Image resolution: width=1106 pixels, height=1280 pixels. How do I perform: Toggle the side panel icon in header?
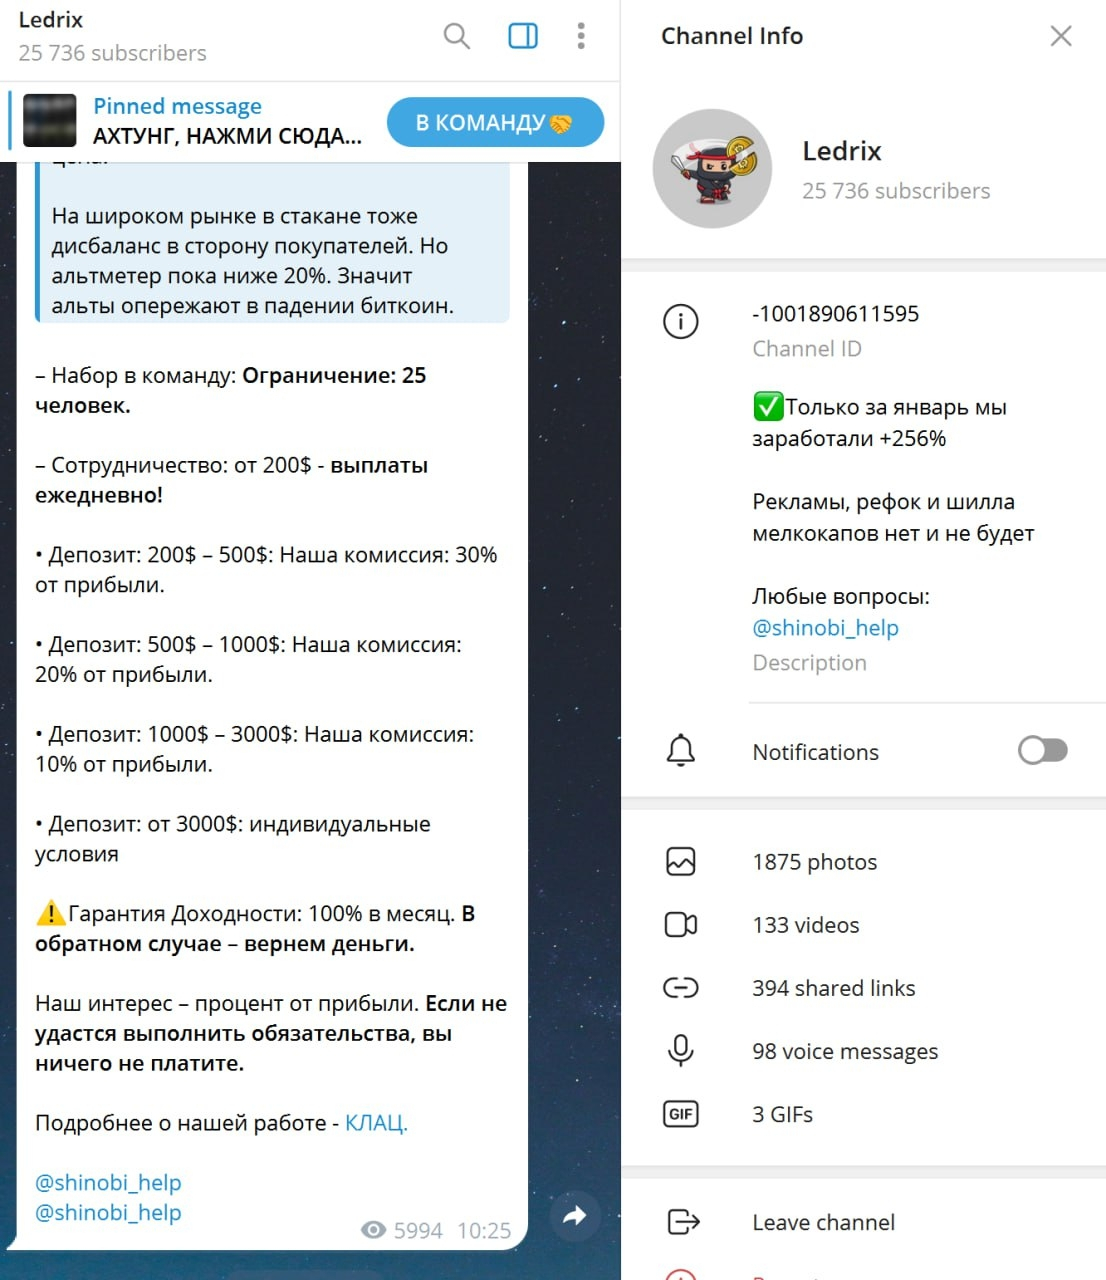click(x=523, y=37)
